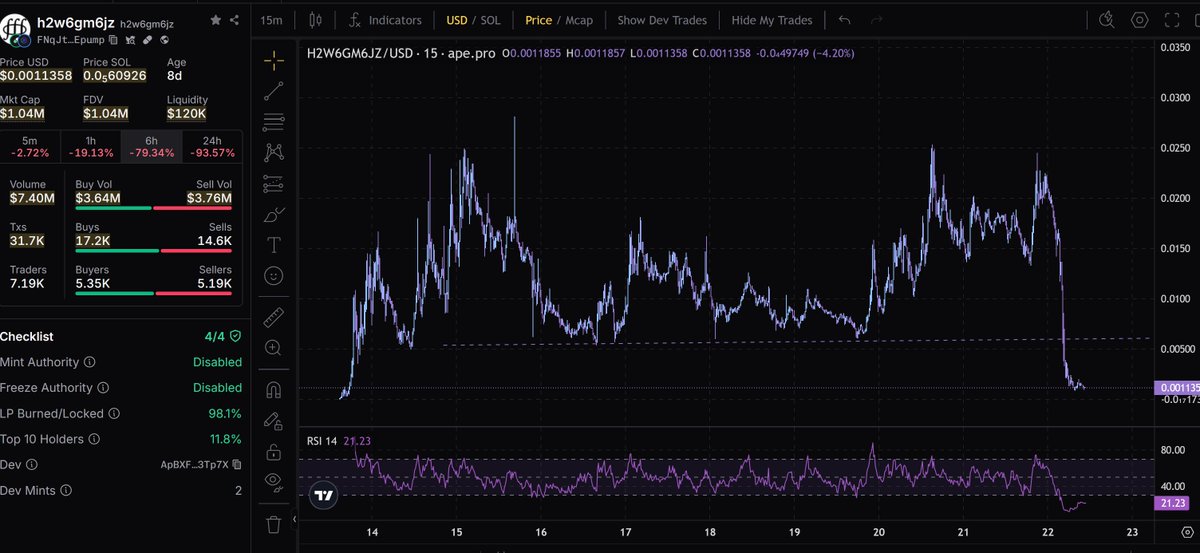
Task: Copy dev address ApBXF…3Tp7X
Action: pos(237,465)
